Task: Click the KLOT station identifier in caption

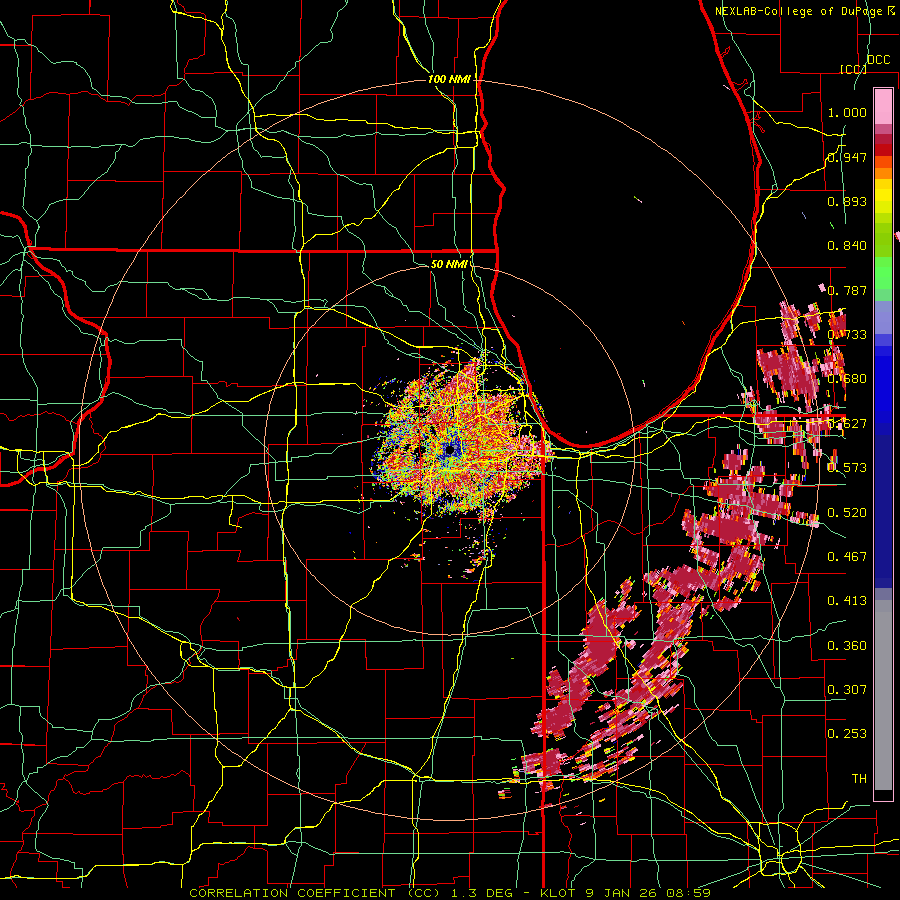Action: (557, 893)
